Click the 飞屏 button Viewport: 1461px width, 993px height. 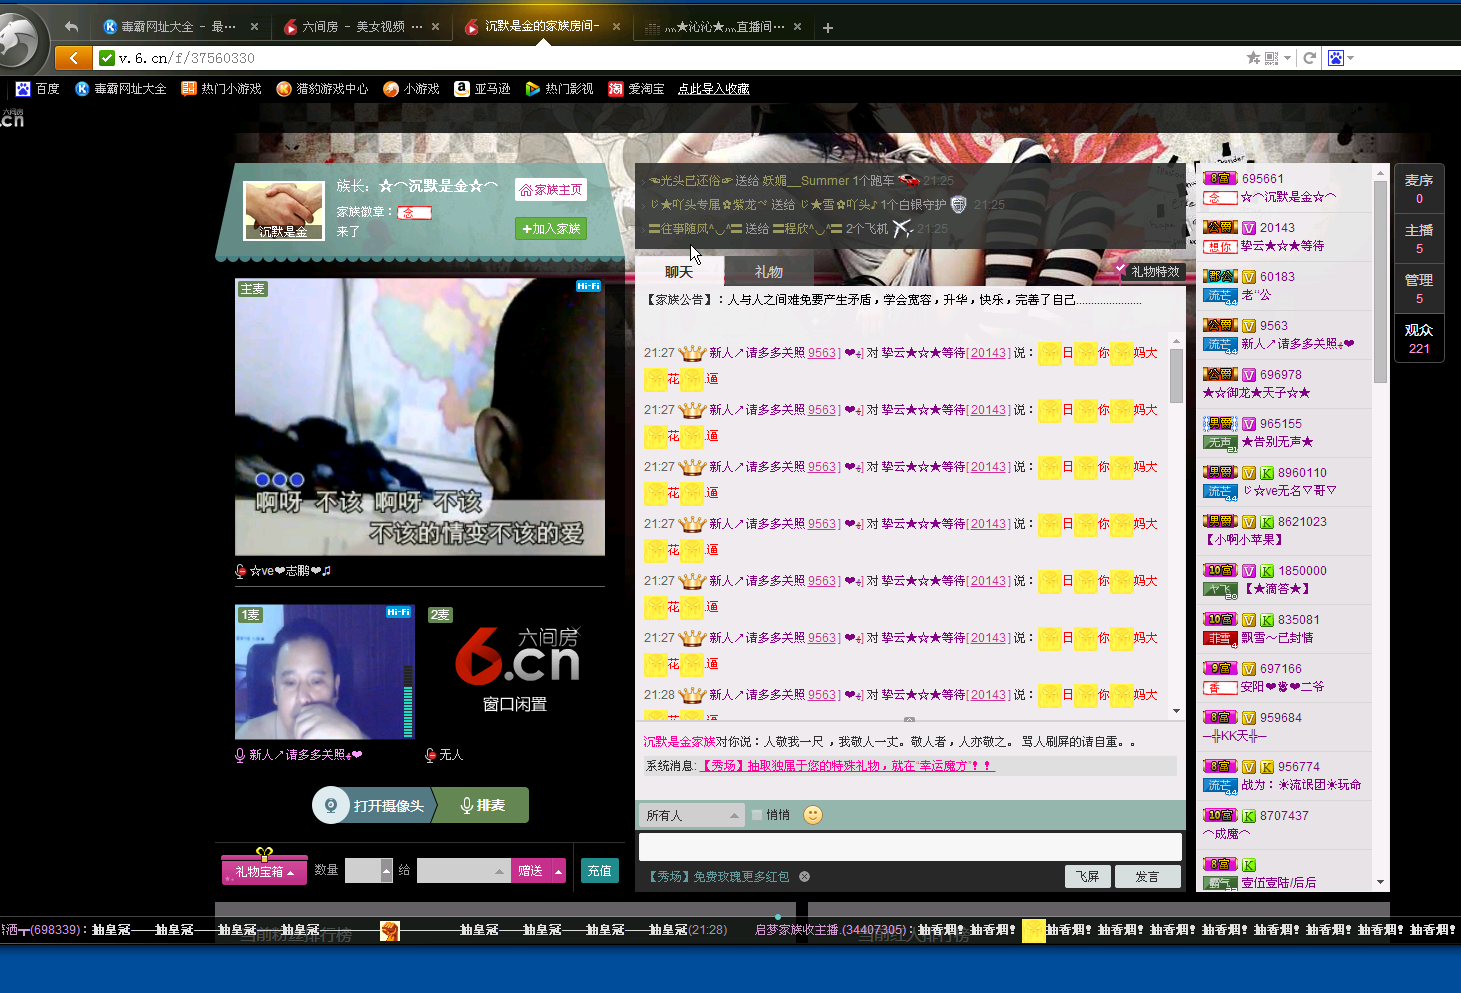(1088, 877)
